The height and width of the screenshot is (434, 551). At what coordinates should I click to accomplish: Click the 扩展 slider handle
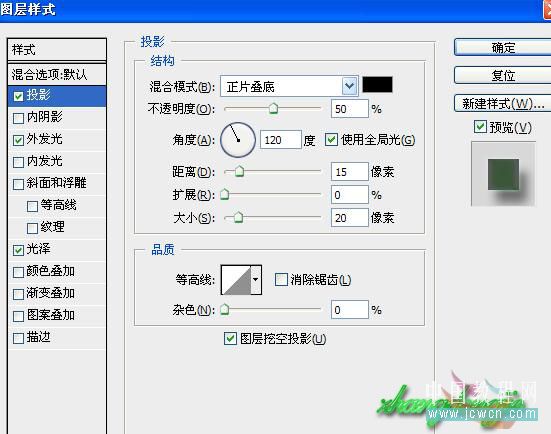tap(225, 194)
